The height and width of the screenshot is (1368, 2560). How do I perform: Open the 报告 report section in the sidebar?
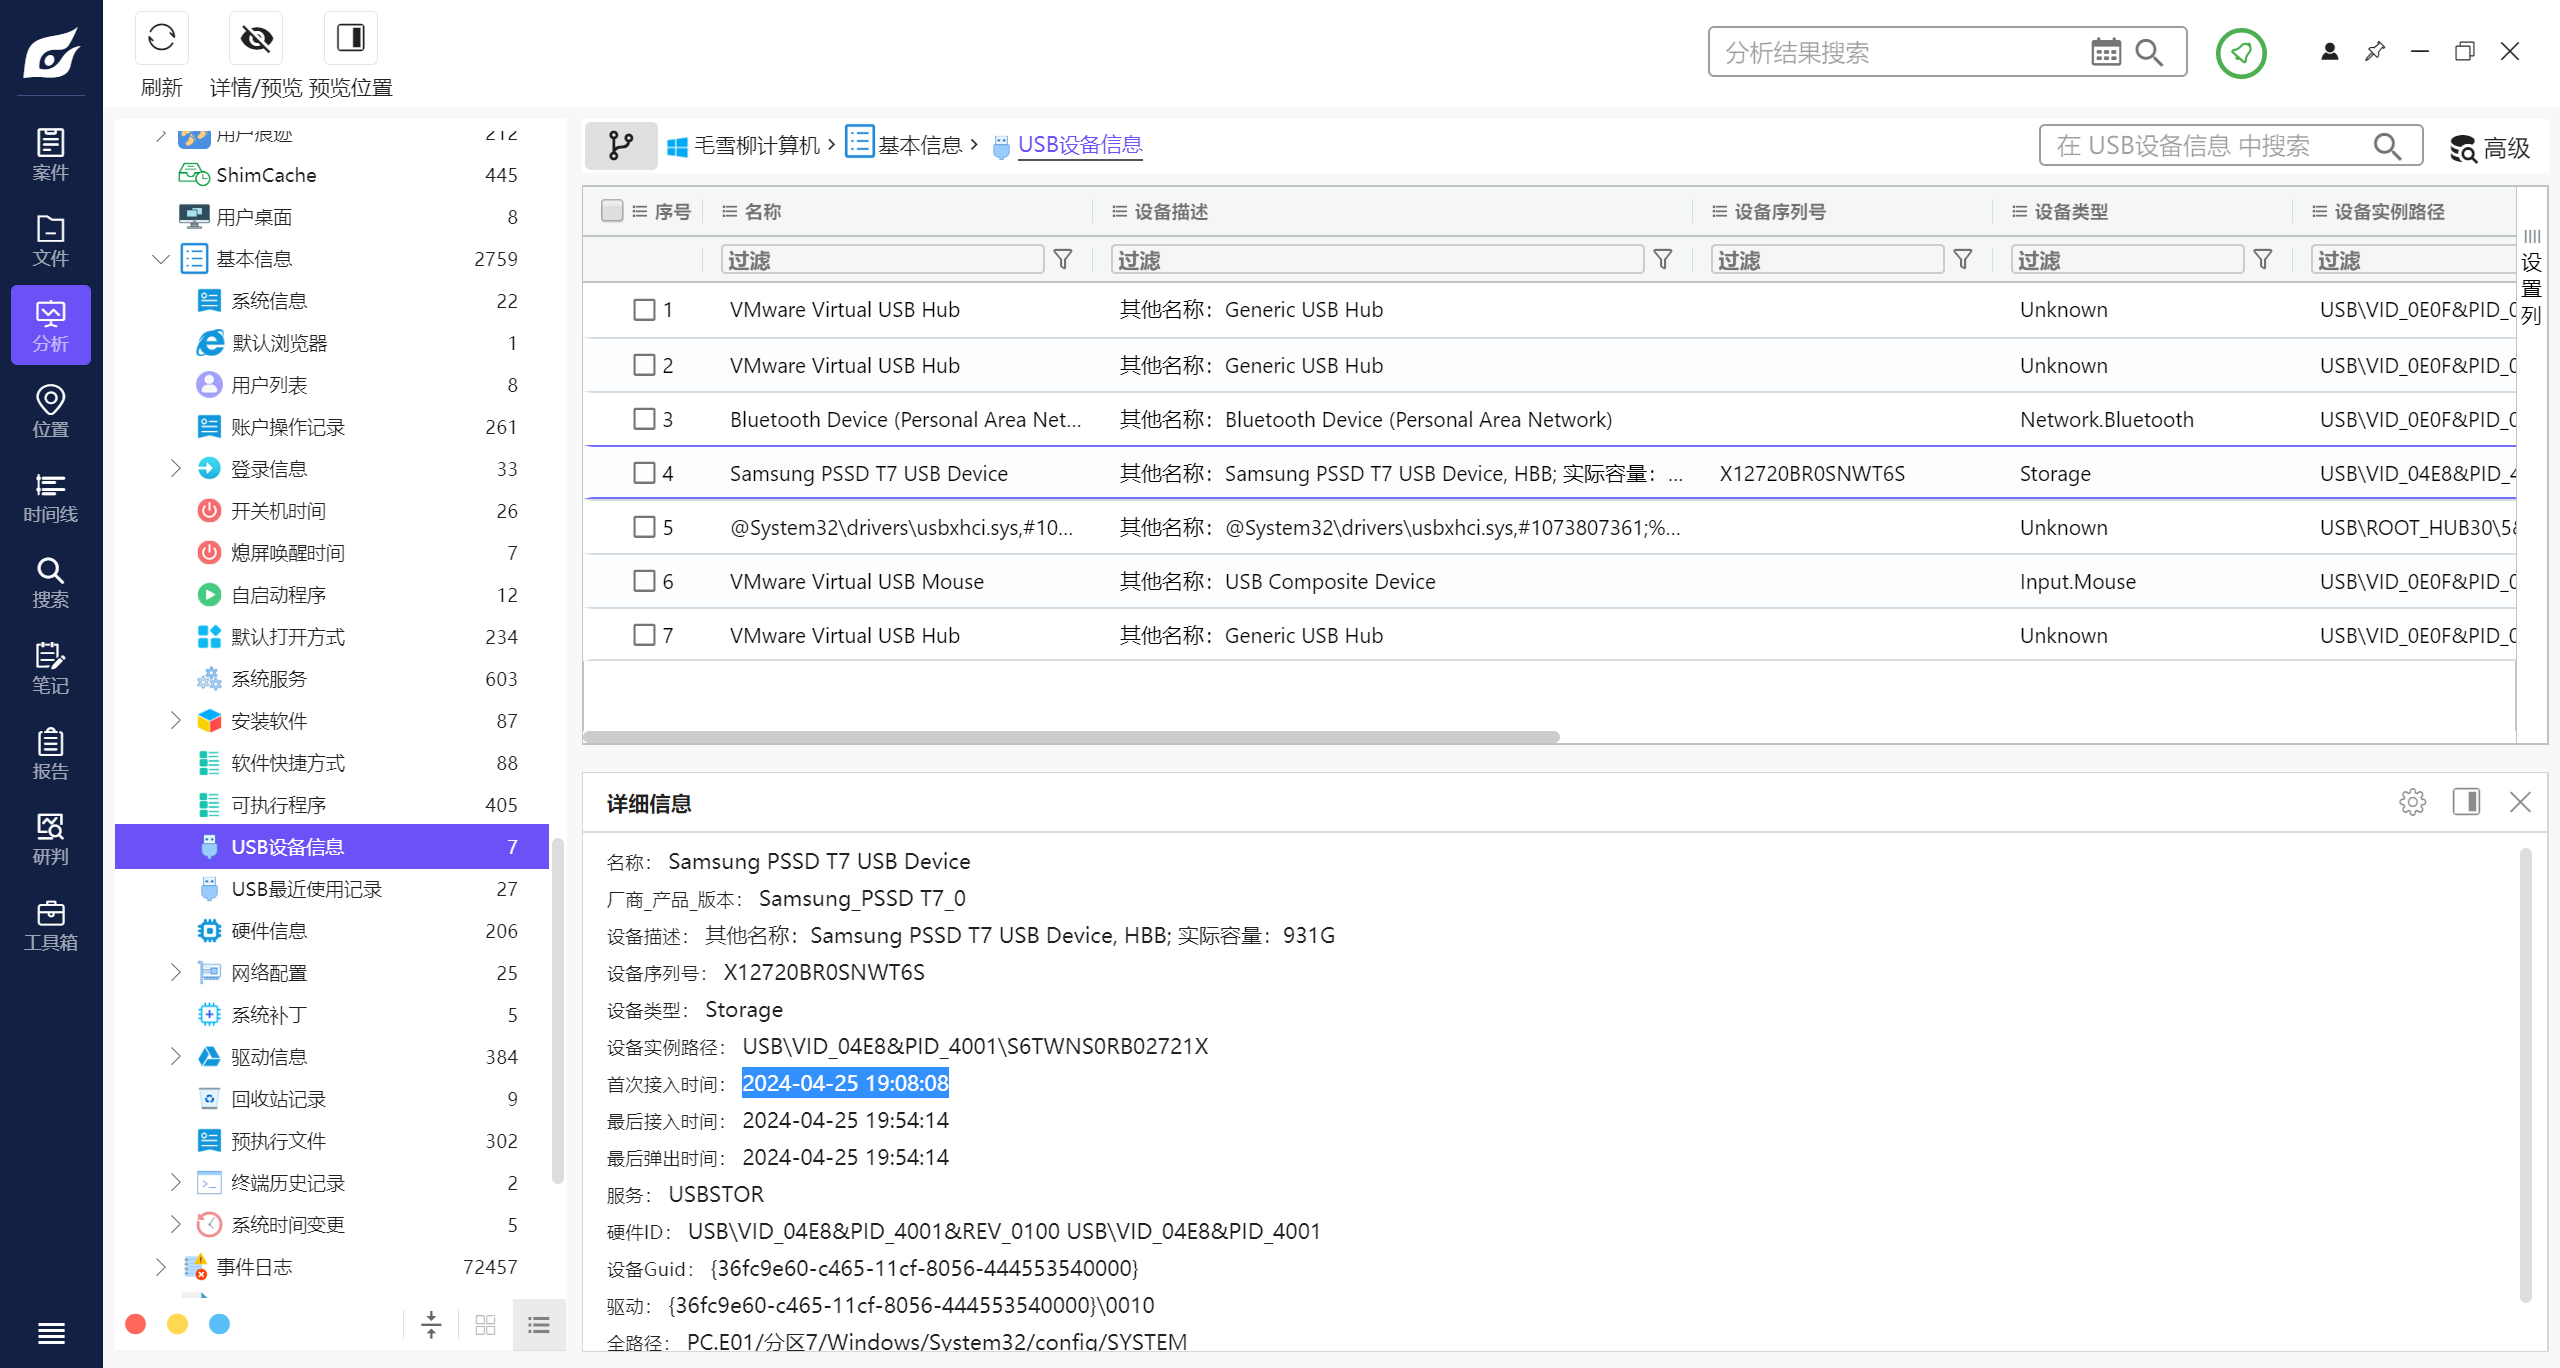[x=50, y=754]
